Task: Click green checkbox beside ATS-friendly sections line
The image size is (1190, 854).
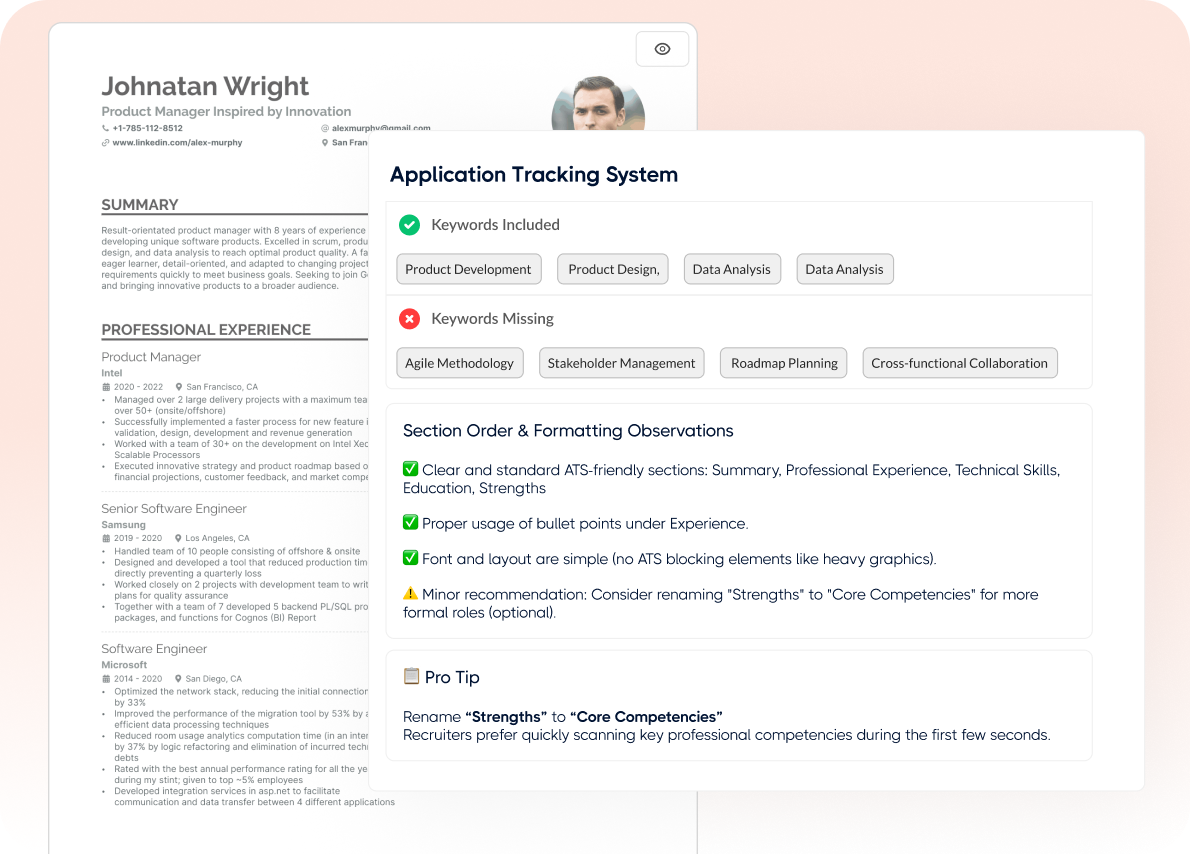Action: (x=411, y=469)
